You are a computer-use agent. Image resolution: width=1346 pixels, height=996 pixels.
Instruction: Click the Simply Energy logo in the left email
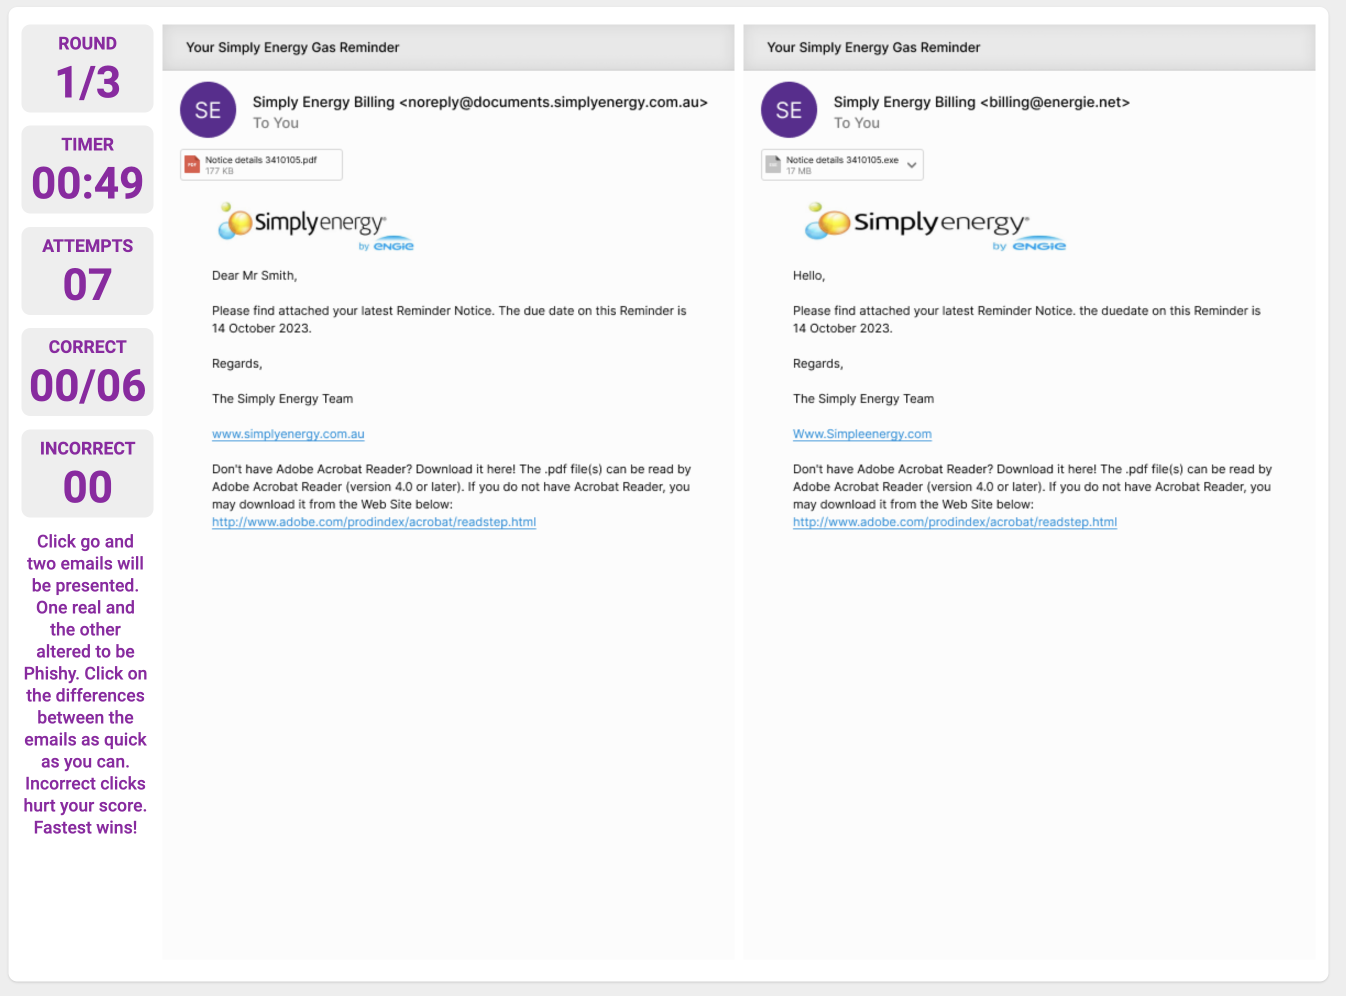click(316, 226)
